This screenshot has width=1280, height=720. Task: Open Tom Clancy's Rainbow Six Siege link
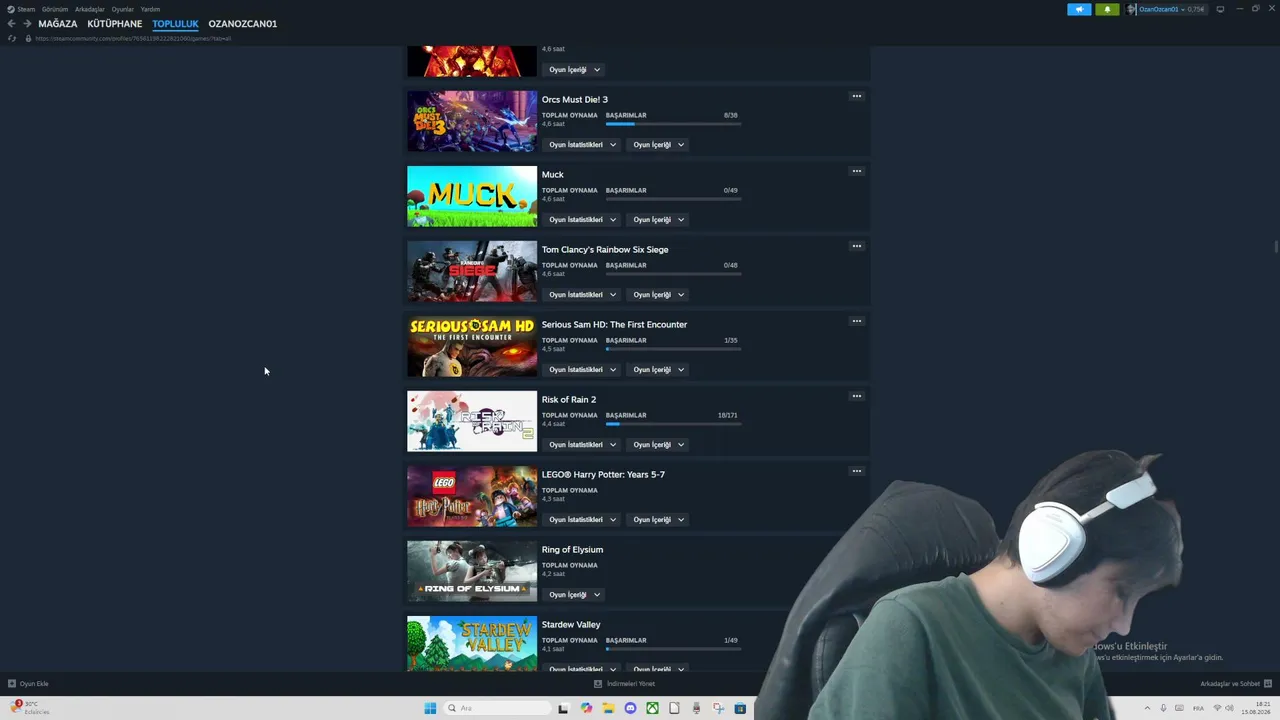pos(605,250)
